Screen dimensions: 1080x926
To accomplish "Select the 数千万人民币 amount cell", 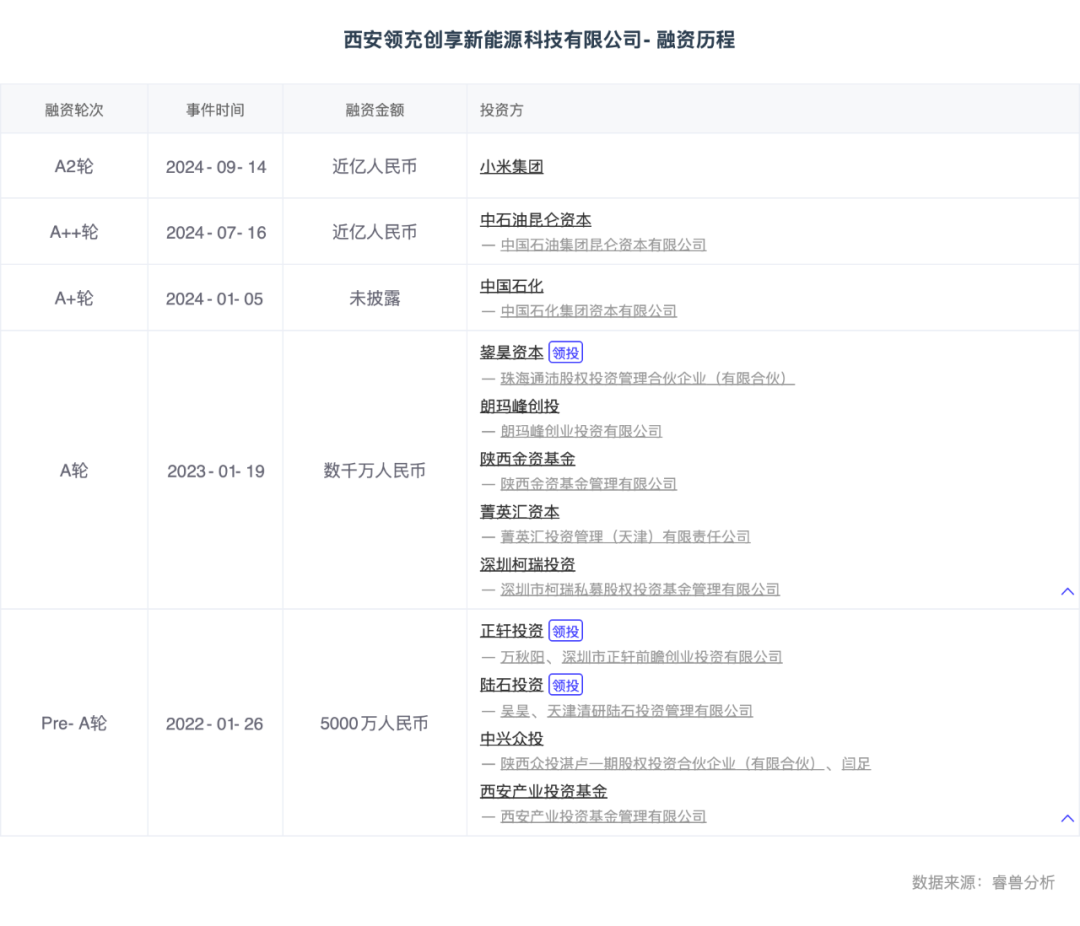I will coord(375,470).
